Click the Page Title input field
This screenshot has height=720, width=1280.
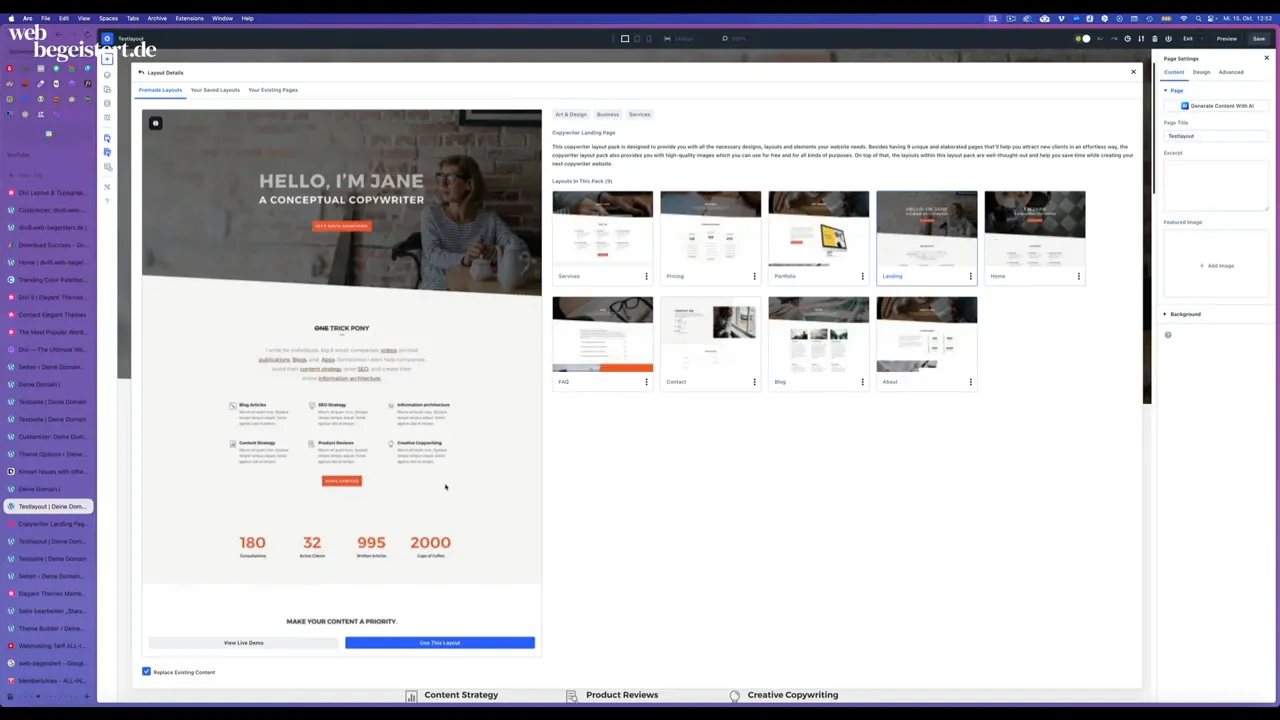[1215, 136]
